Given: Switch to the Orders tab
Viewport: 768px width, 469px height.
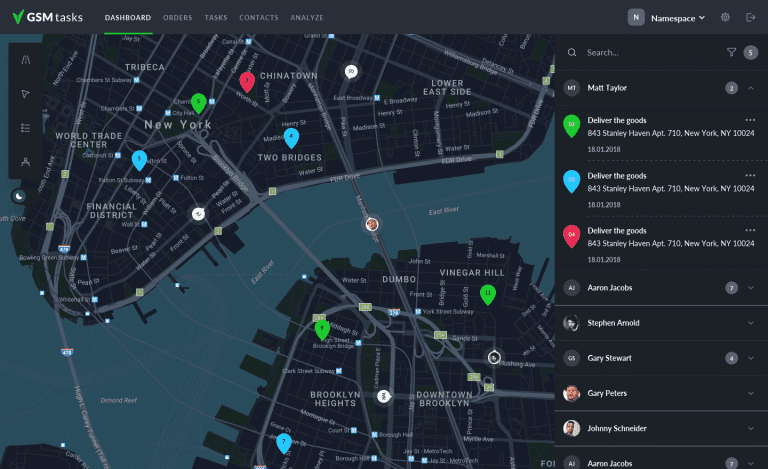Looking at the screenshot, I should [x=177, y=18].
